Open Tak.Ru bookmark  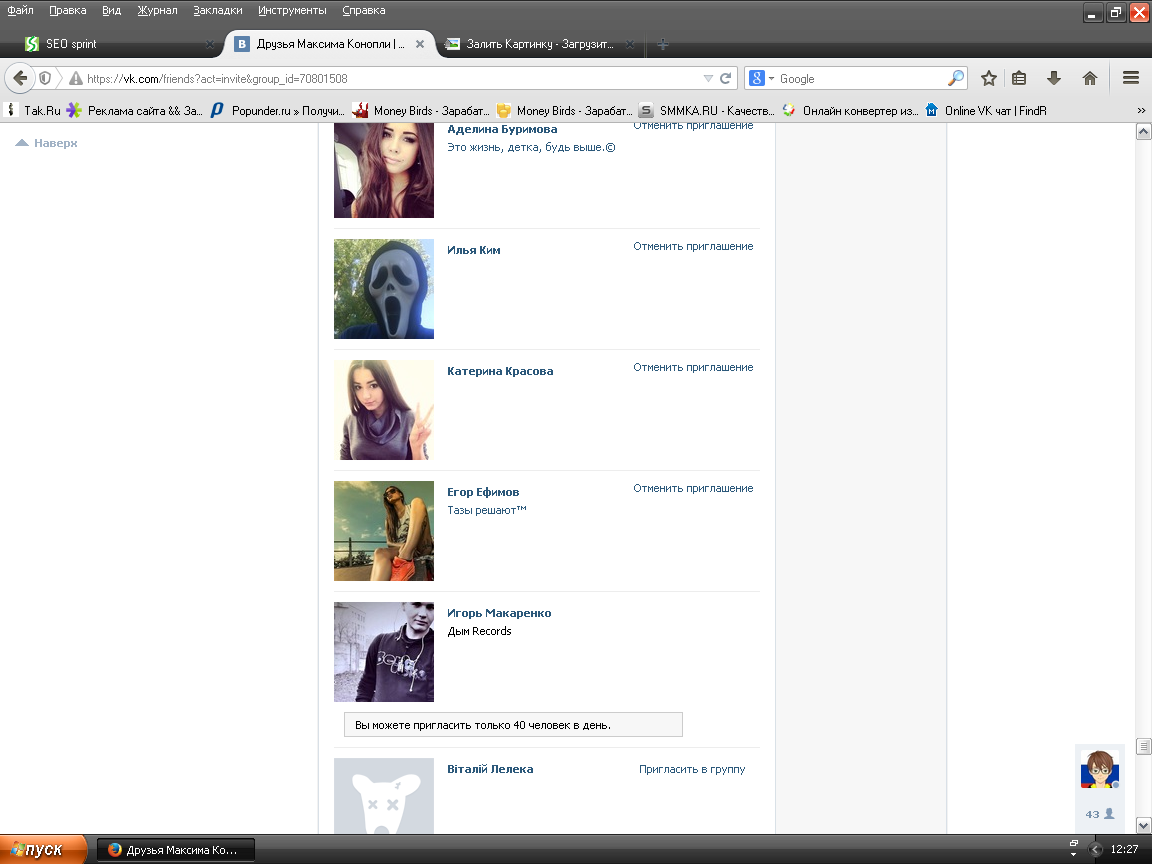(x=33, y=111)
